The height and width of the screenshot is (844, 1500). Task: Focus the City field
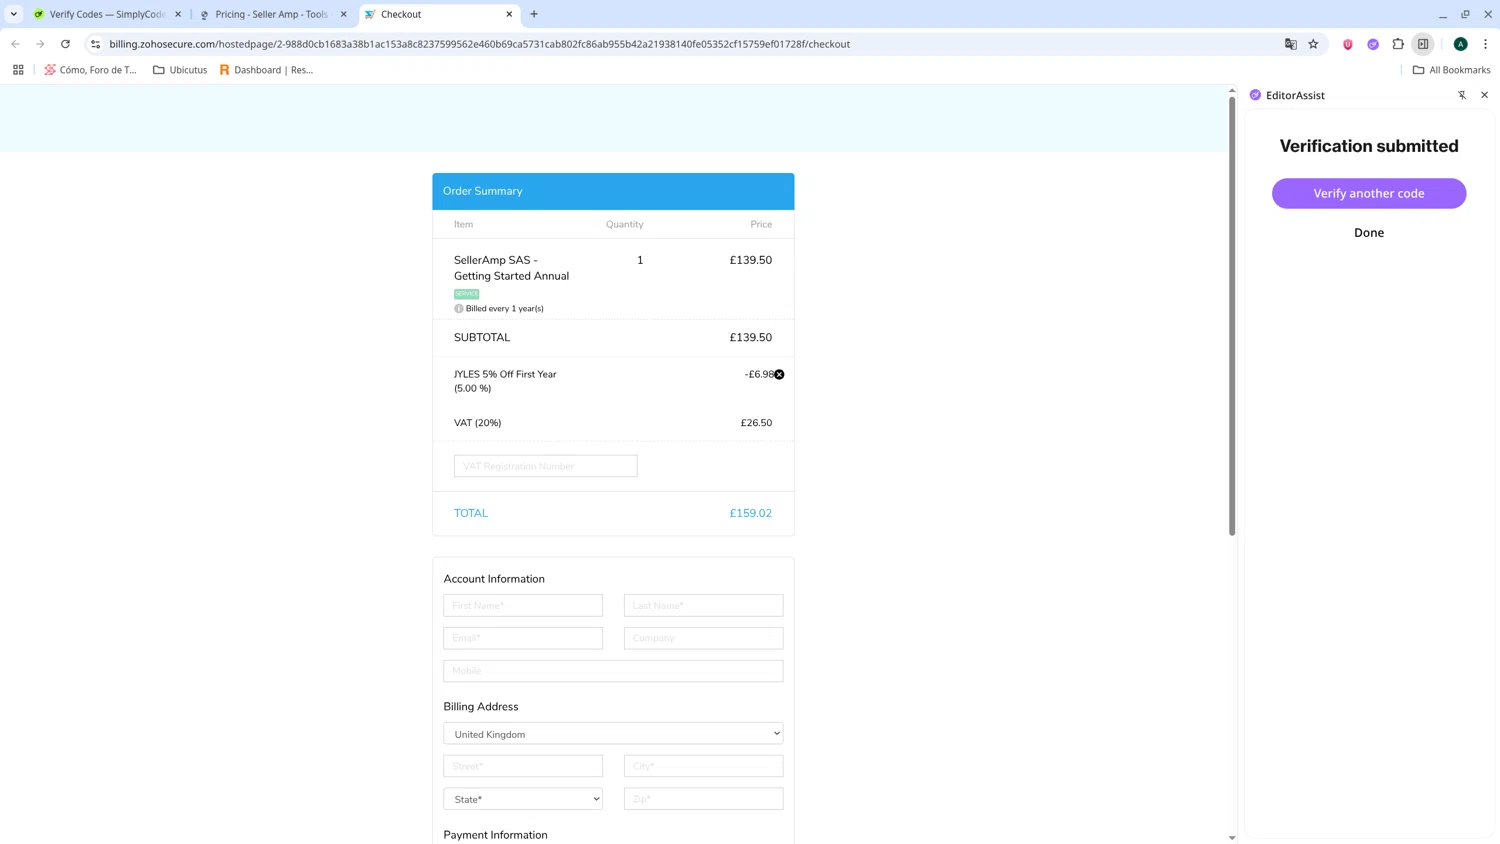click(703, 766)
